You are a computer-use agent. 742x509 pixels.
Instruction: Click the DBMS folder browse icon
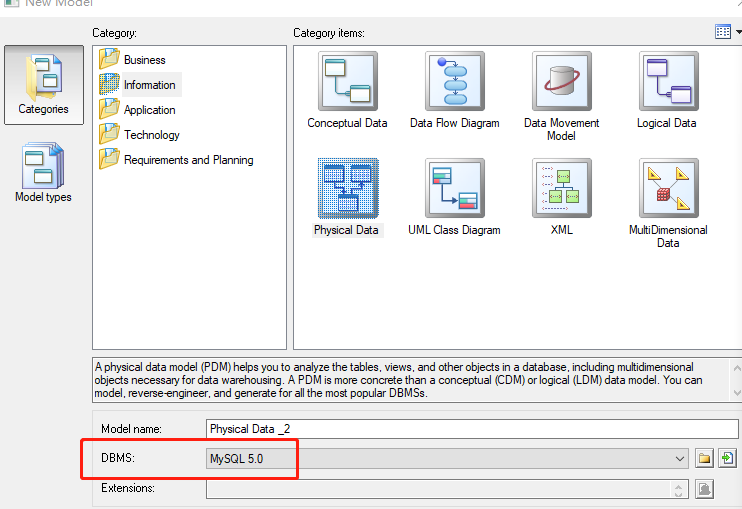pyautogui.click(x=704, y=458)
